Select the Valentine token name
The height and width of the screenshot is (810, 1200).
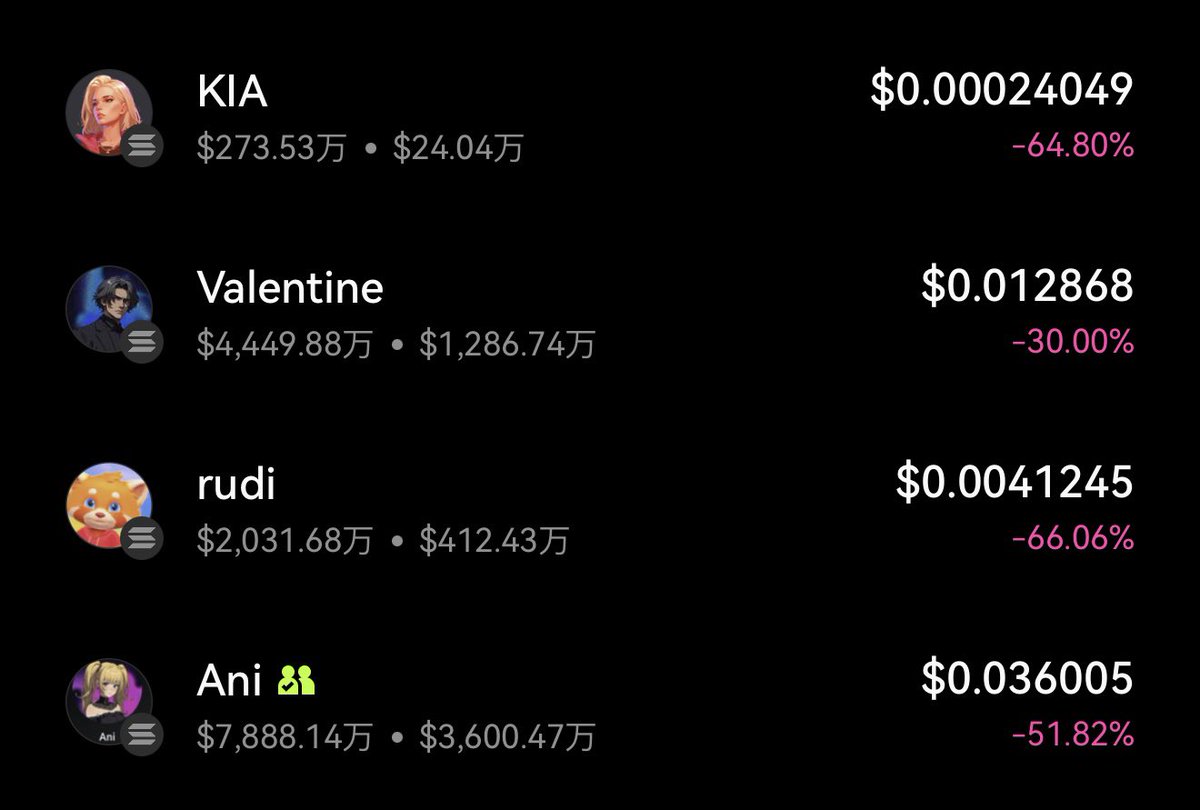pos(290,288)
